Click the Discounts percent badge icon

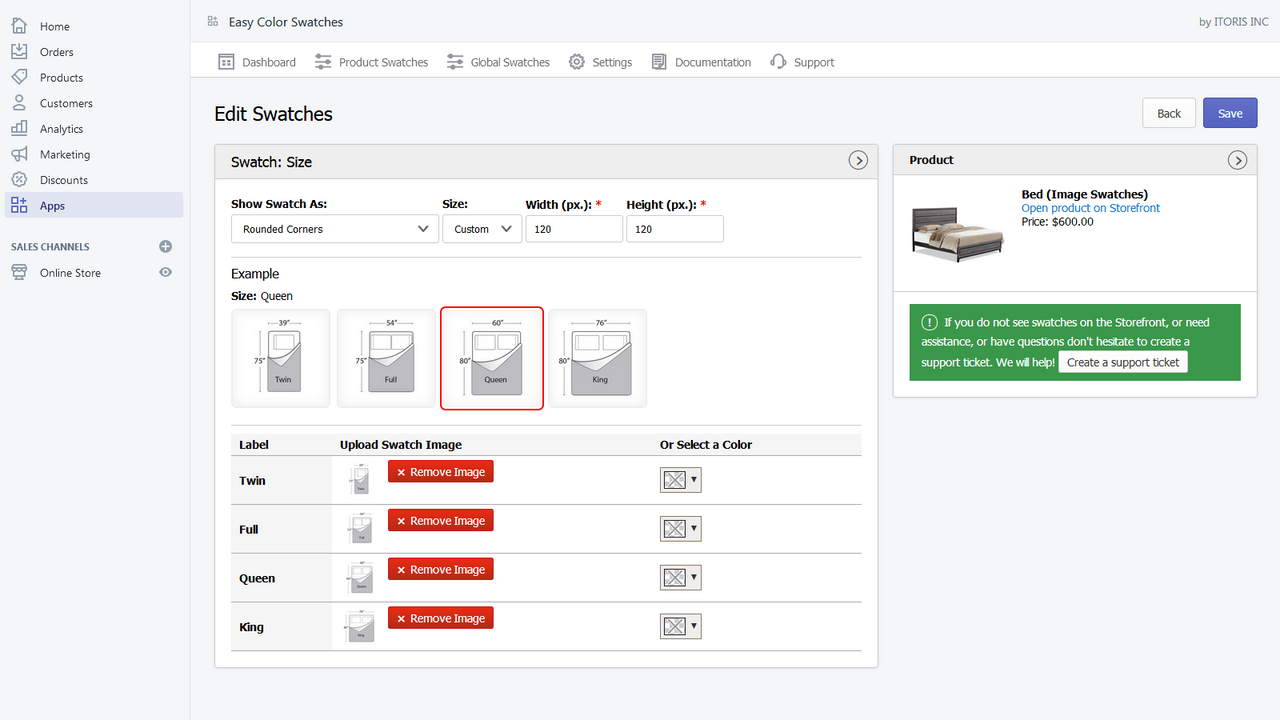point(19,180)
